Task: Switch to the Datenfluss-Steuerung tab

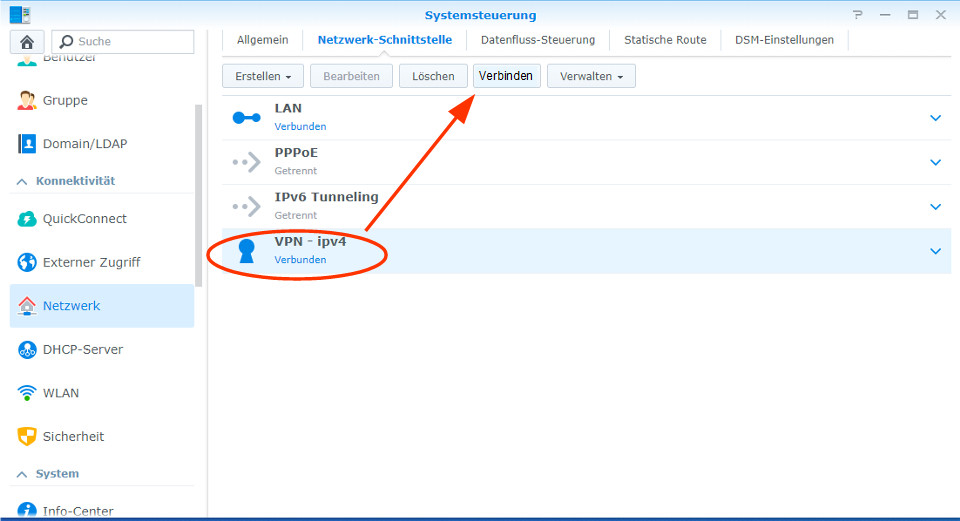Action: point(537,40)
